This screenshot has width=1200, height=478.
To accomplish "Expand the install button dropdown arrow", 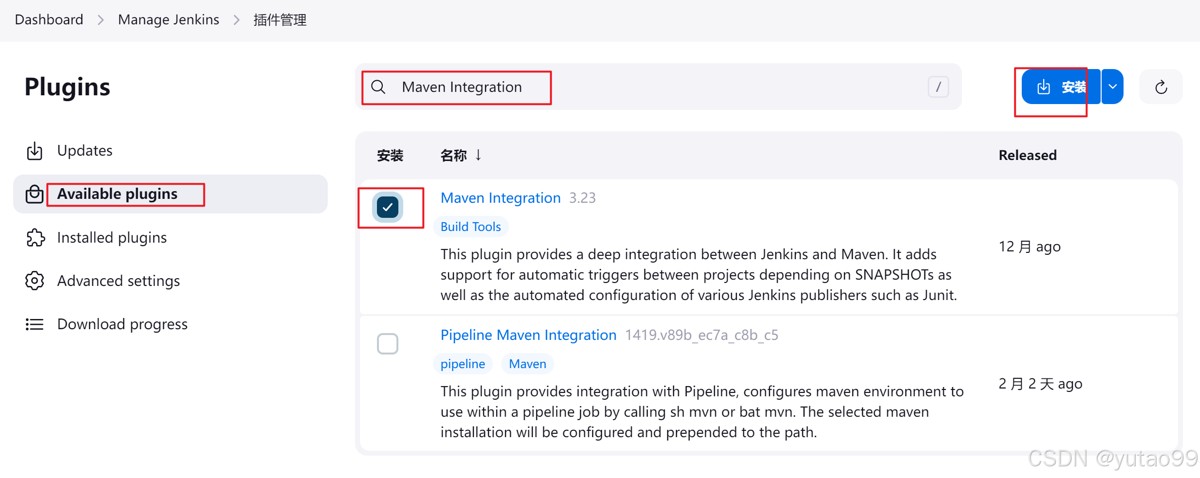I will tap(1113, 87).
